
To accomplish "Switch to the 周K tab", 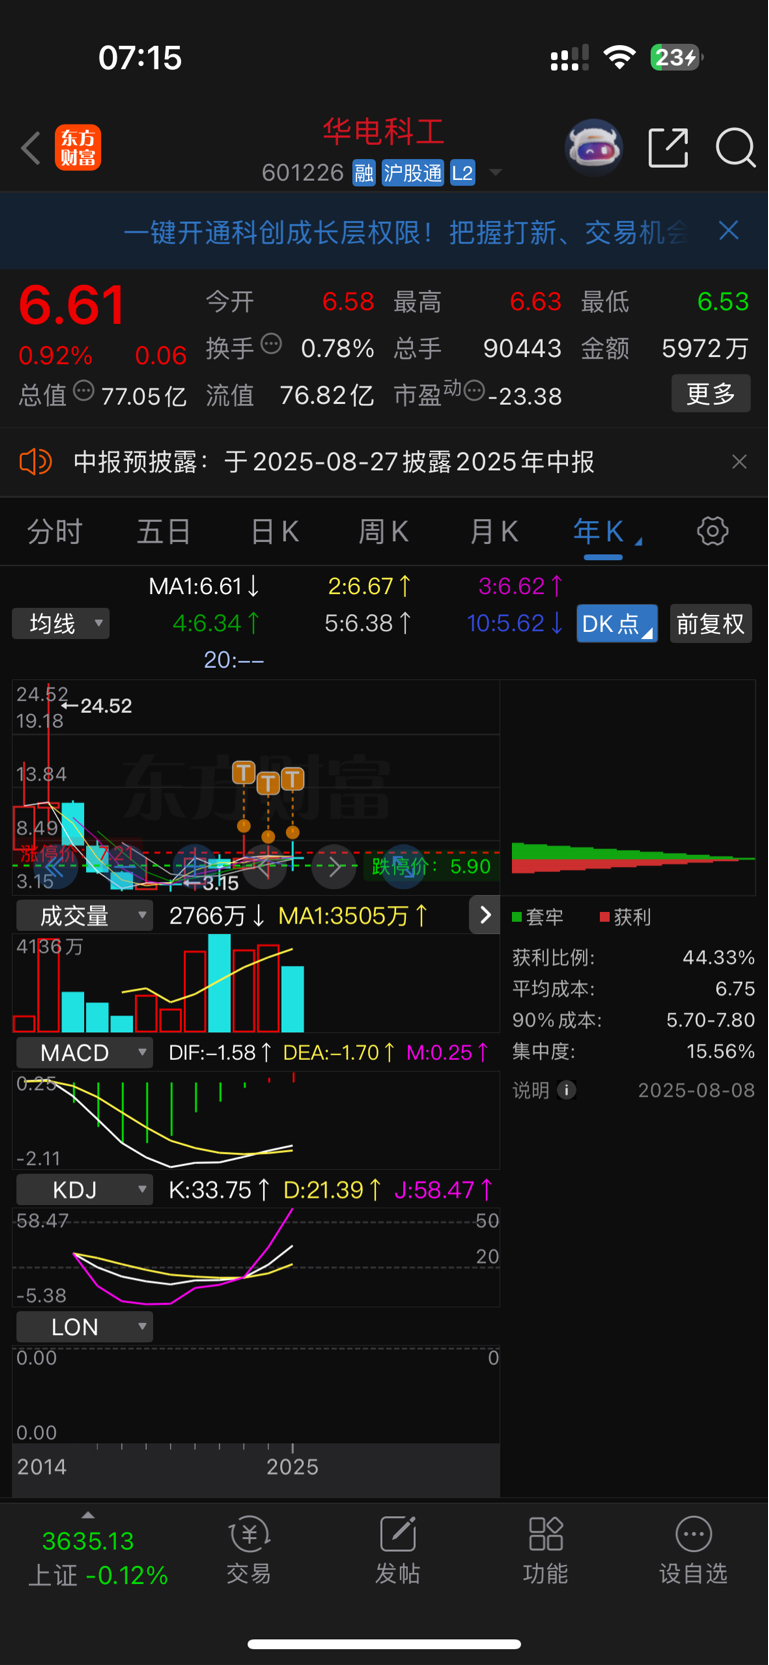I will click(384, 531).
